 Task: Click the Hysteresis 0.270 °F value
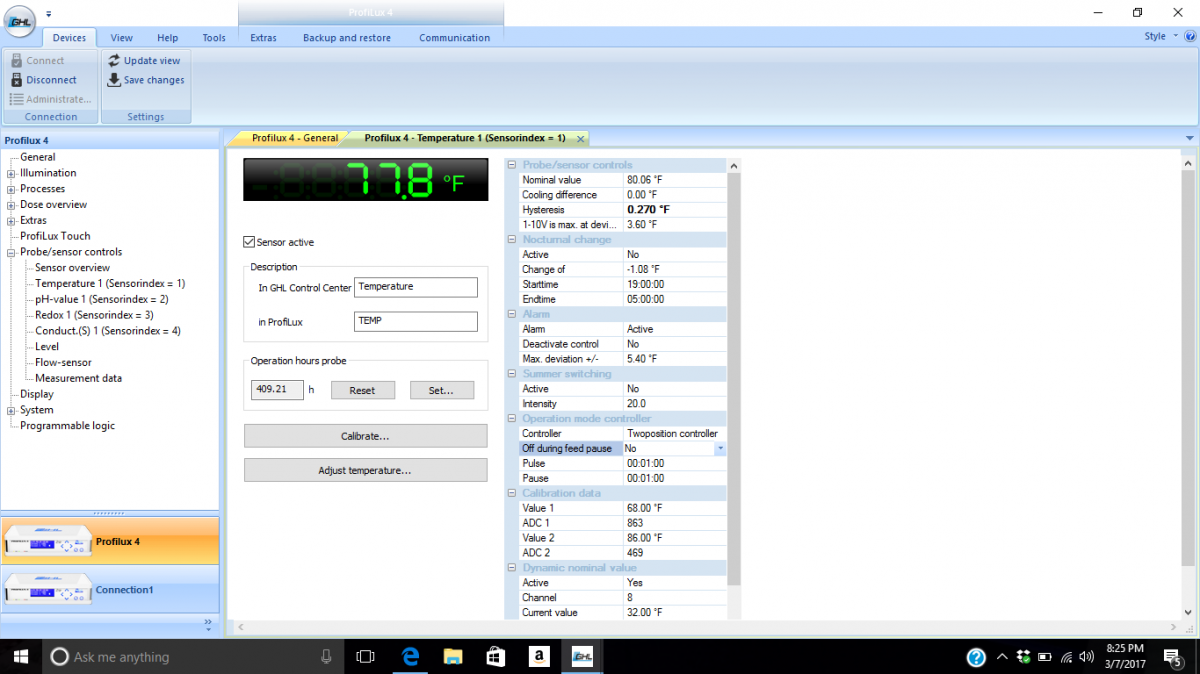coord(675,210)
